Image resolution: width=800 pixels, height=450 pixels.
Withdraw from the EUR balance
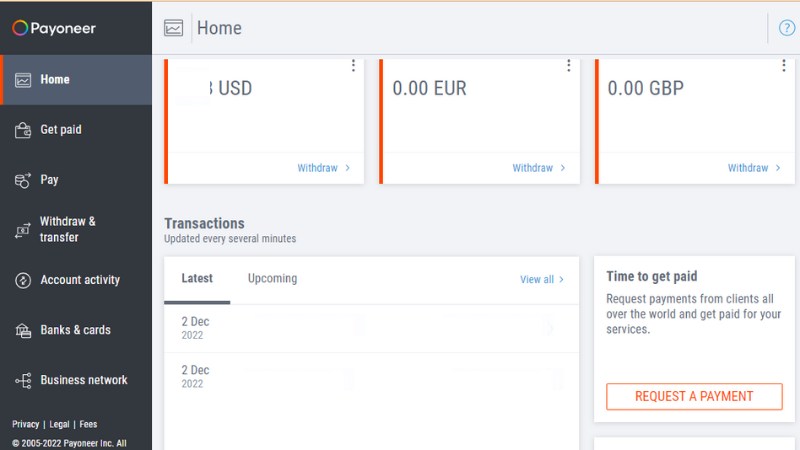click(x=539, y=168)
